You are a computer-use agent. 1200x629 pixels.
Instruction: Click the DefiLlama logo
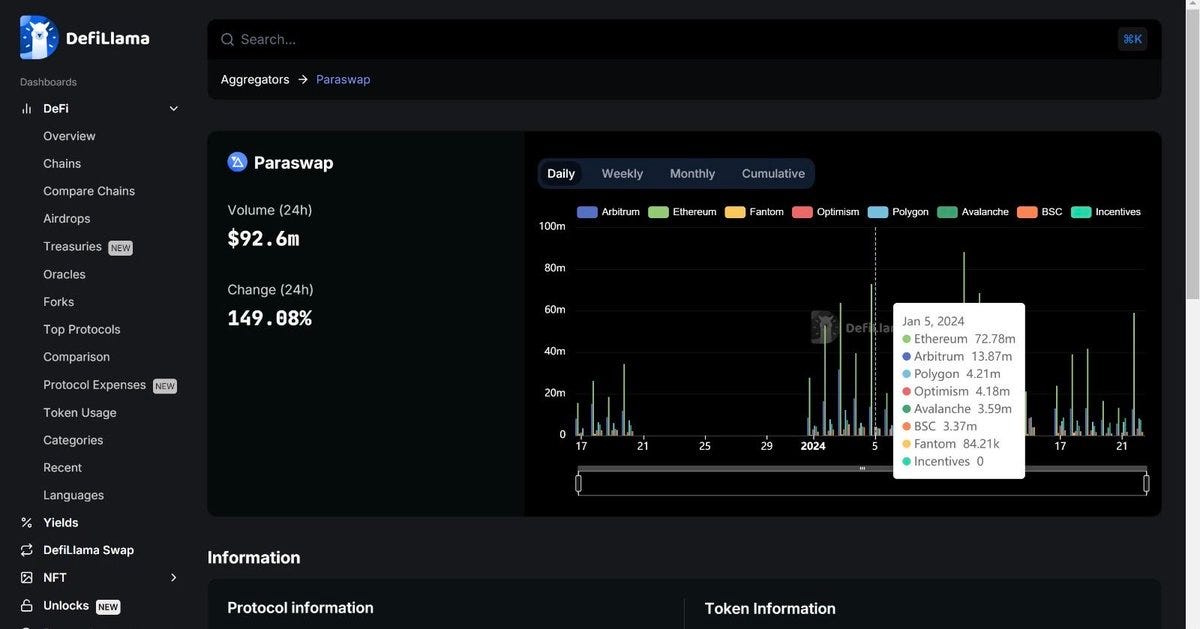coord(85,38)
